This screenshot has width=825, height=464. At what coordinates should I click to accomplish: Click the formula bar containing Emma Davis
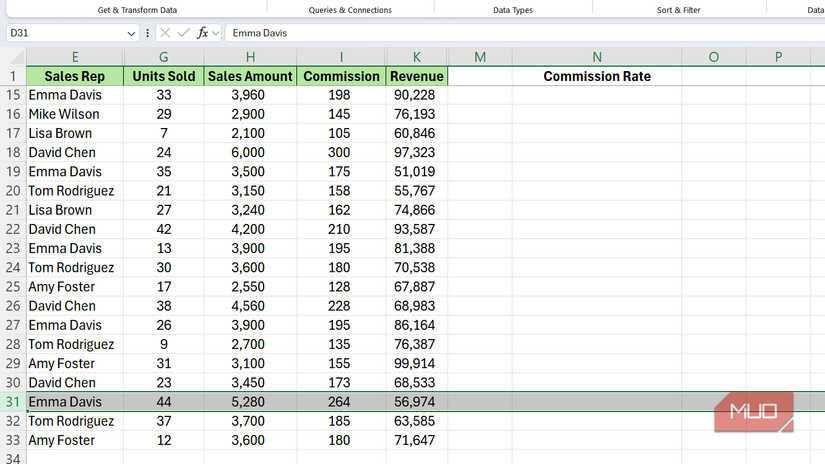pos(525,33)
